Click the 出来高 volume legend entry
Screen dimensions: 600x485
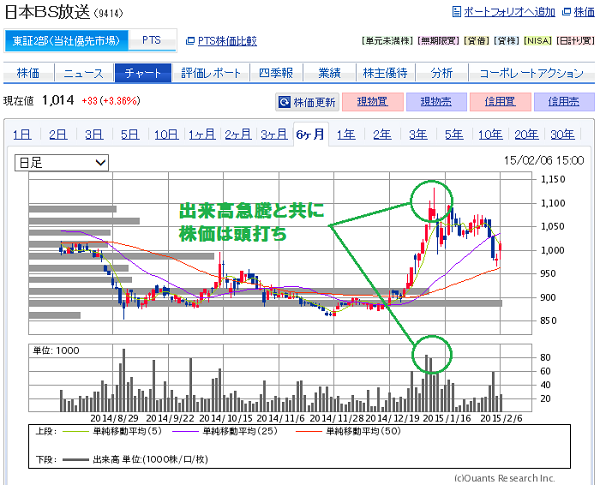tap(135, 459)
